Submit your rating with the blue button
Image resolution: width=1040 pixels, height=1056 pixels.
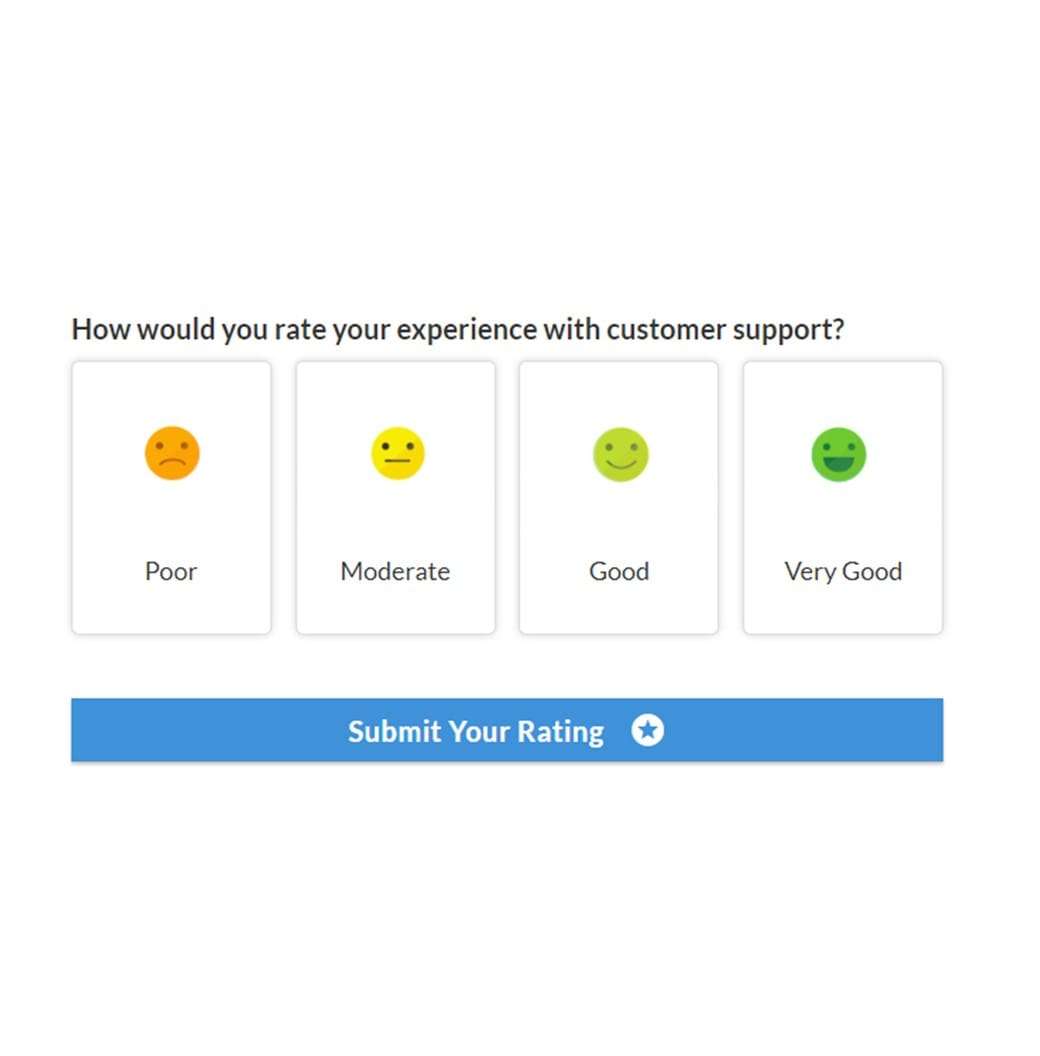coord(507,730)
